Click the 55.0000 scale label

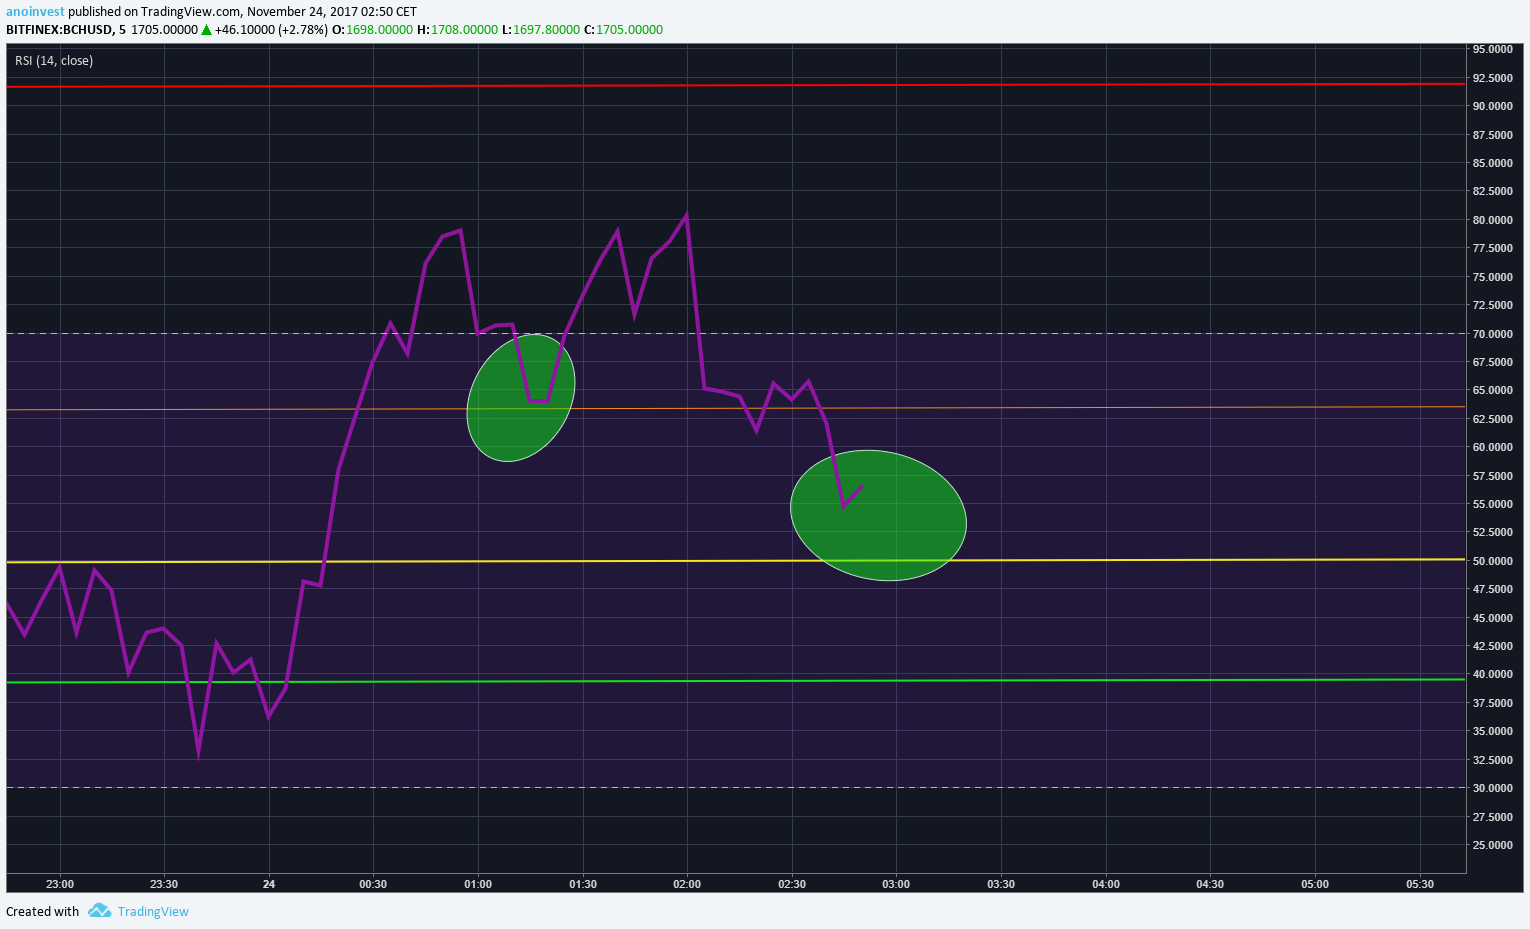tap(1492, 504)
